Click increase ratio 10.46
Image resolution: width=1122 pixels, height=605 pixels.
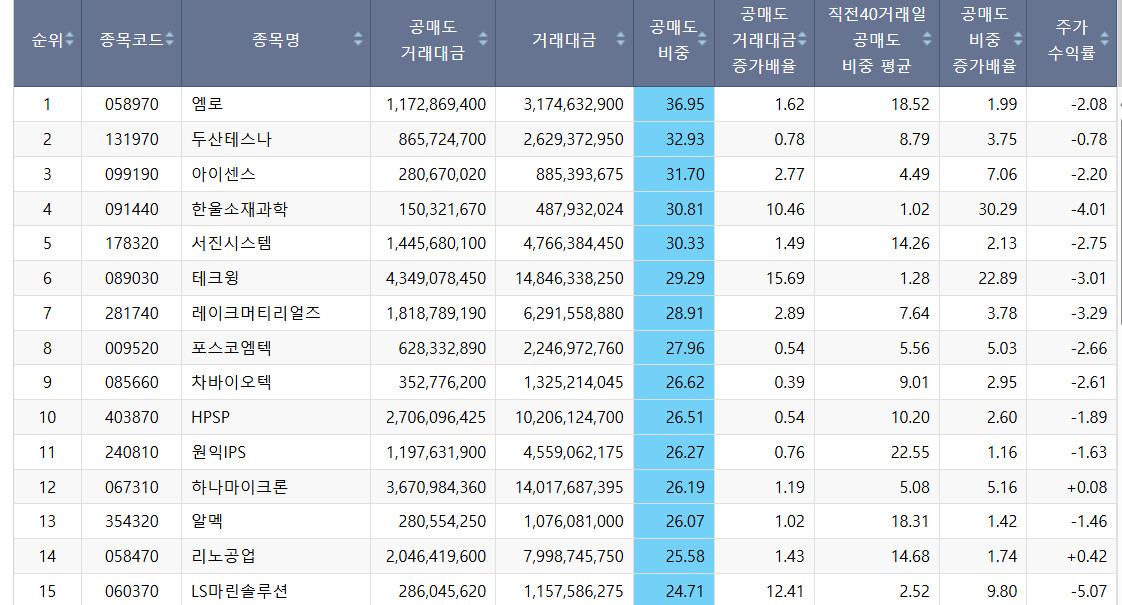click(x=785, y=209)
